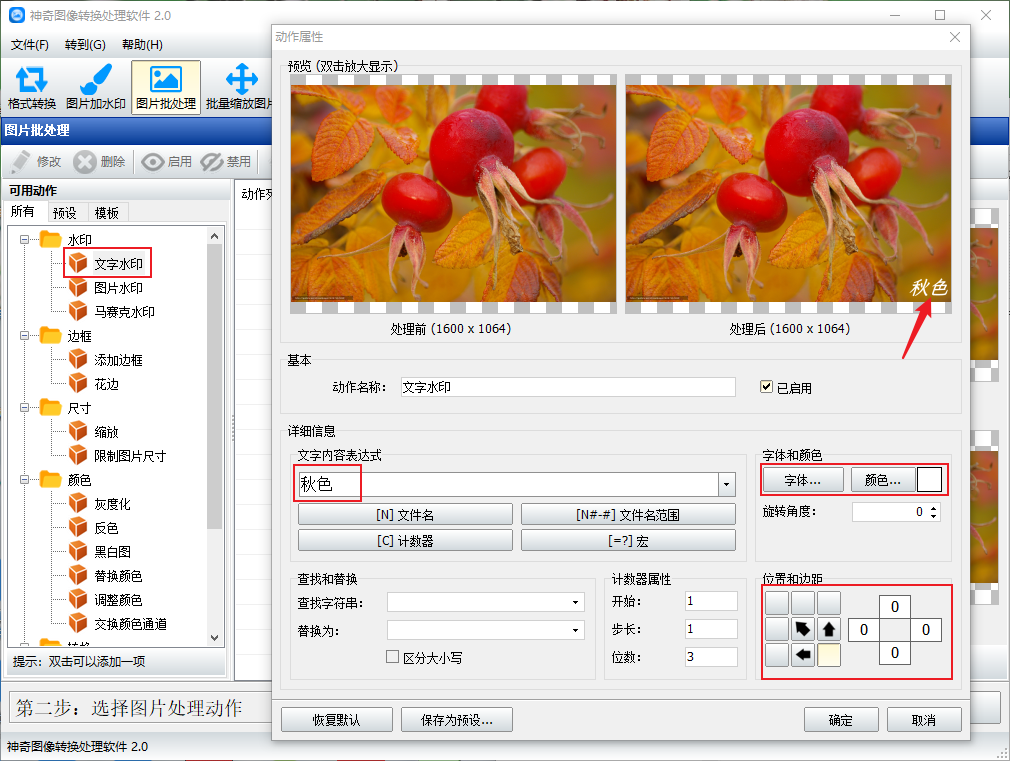Select the 图片加水印 watermark brush tool
This screenshot has height=761, width=1010.
(95, 87)
